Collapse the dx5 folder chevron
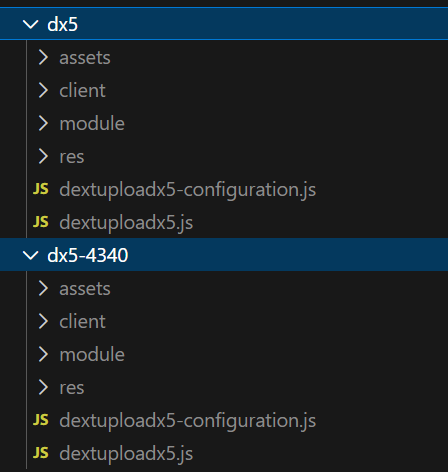448x472 pixels. 30,24
